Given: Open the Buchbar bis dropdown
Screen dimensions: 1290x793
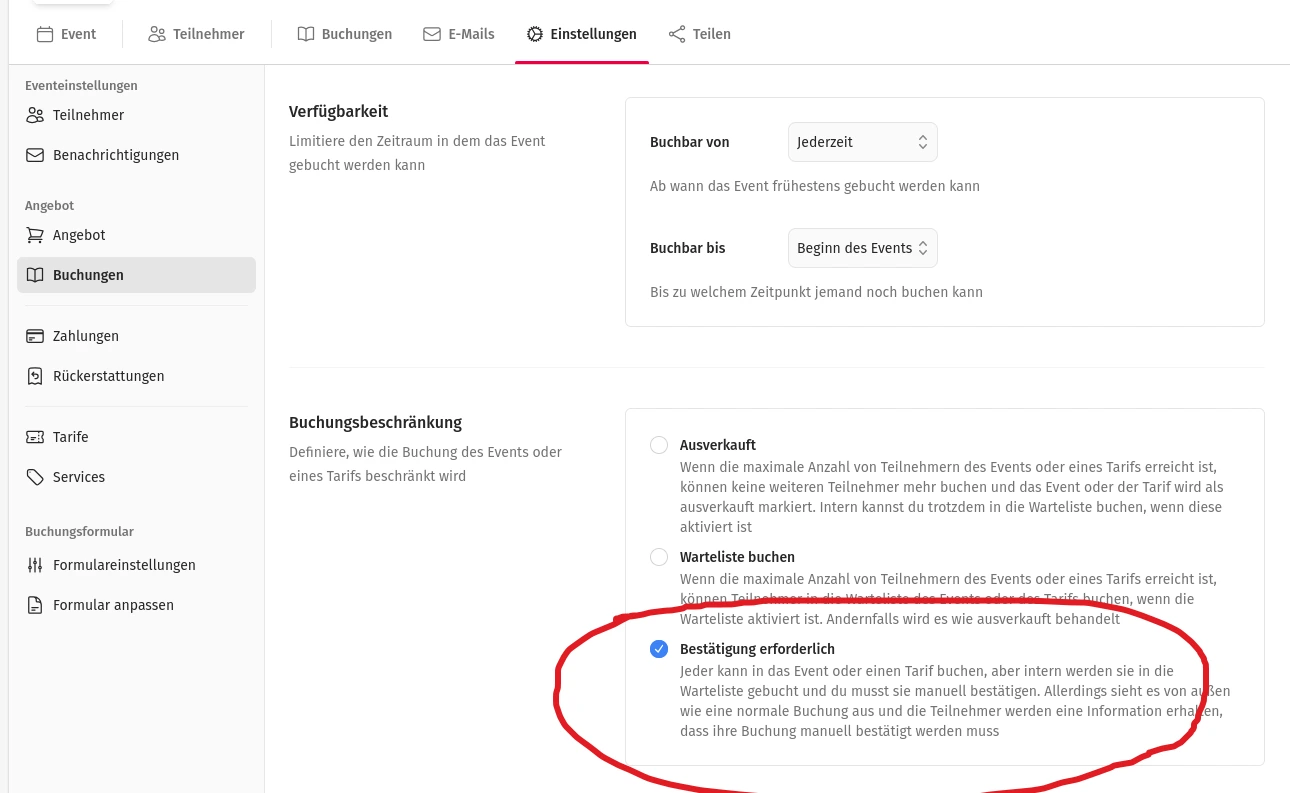Looking at the screenshot, I should tap(862, 248).
